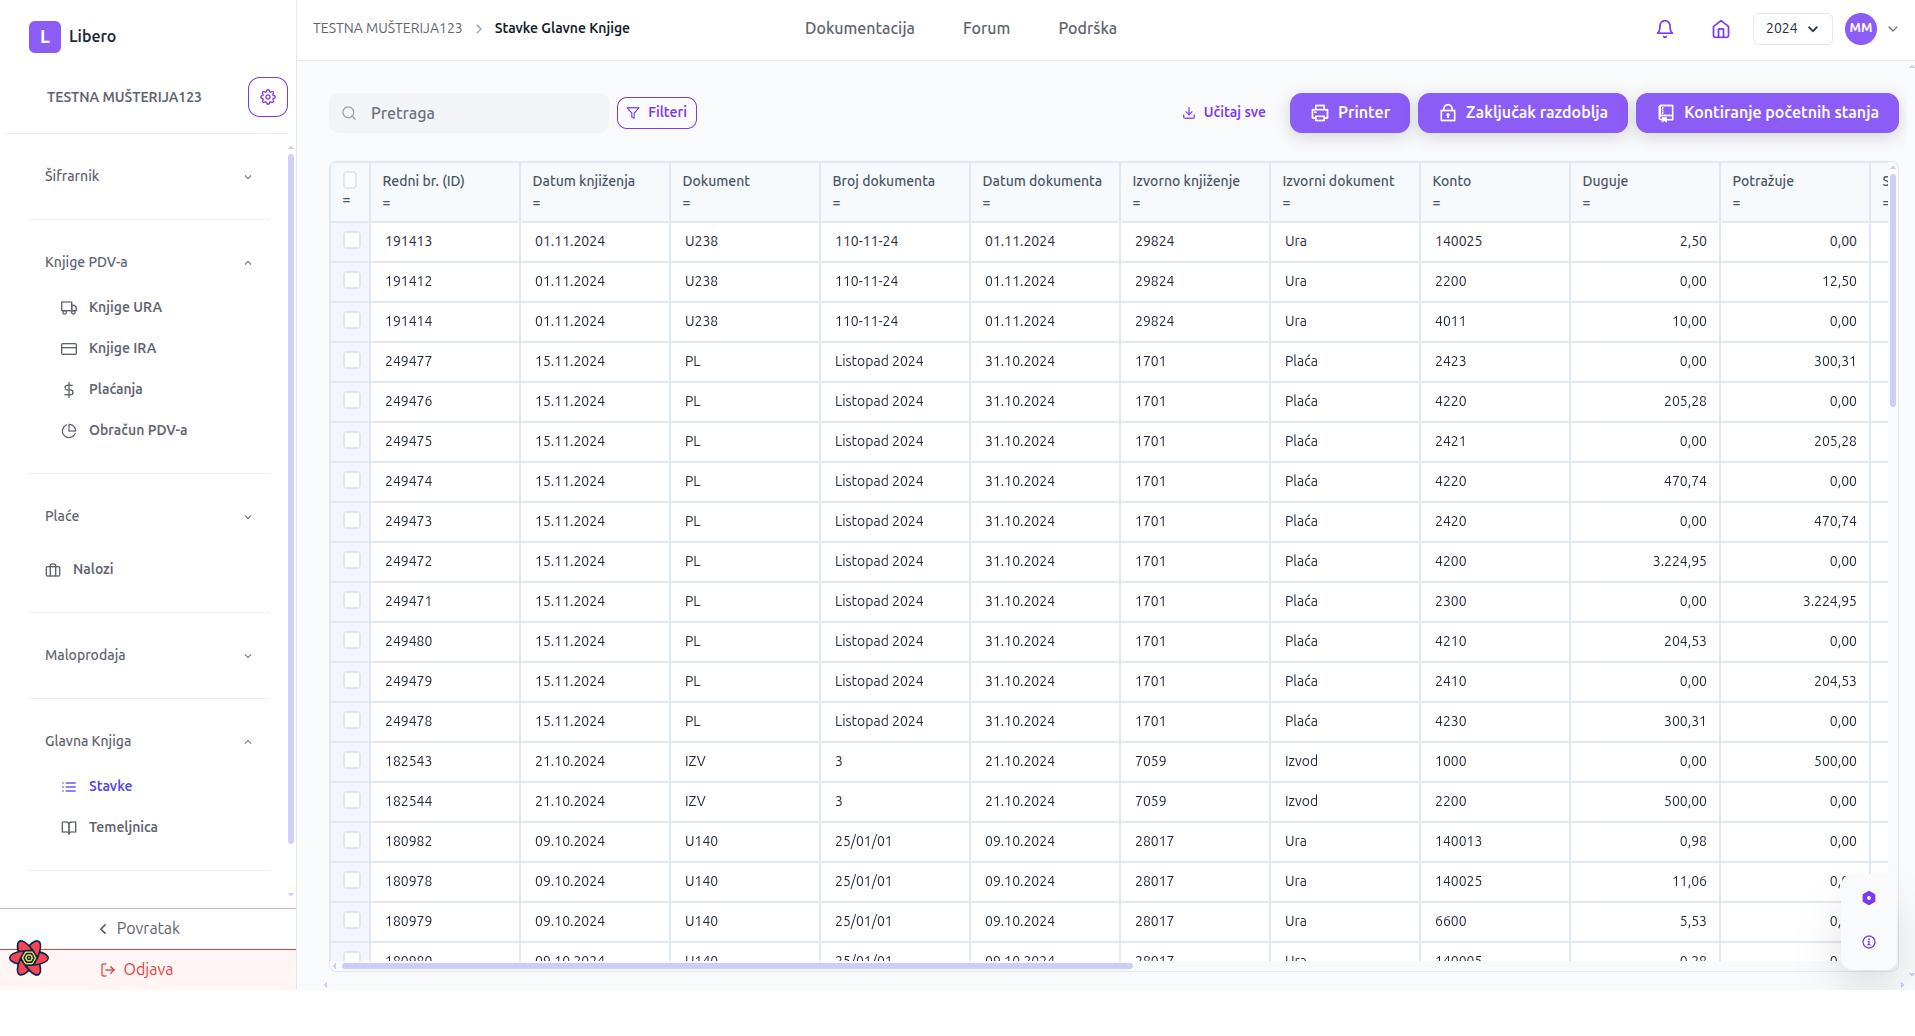Check the row with ID 191413
Viewport: 1915px width, 1036px height.
pyautogui.click(x=352, y=240)
